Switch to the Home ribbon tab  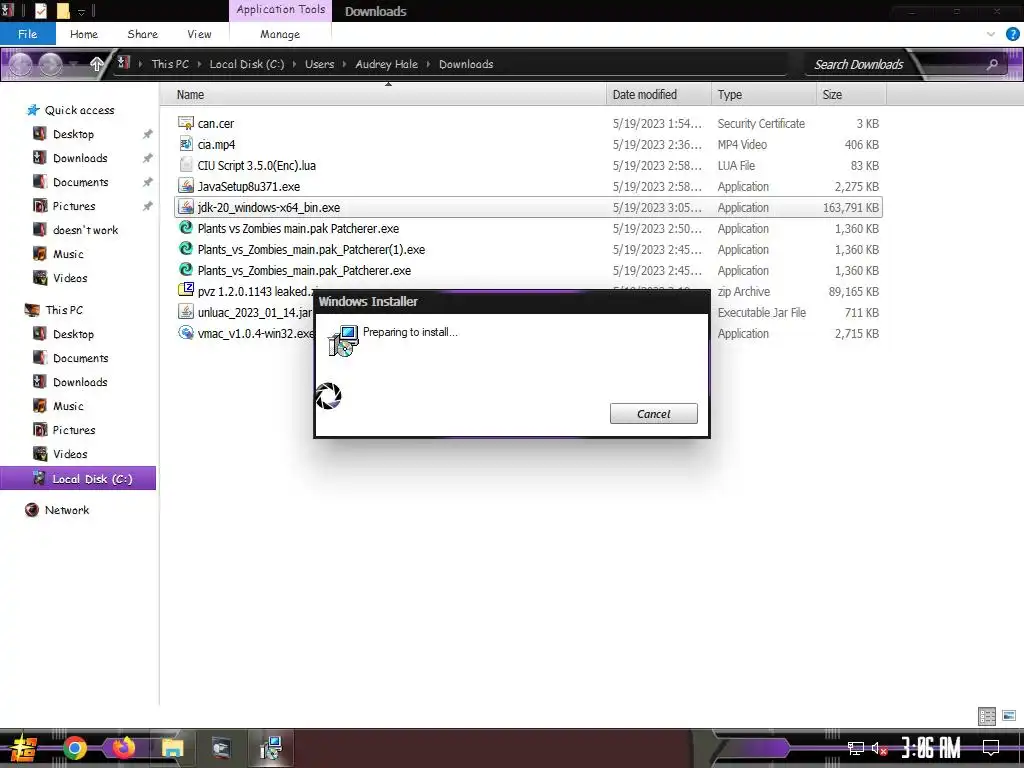[84, 34]
